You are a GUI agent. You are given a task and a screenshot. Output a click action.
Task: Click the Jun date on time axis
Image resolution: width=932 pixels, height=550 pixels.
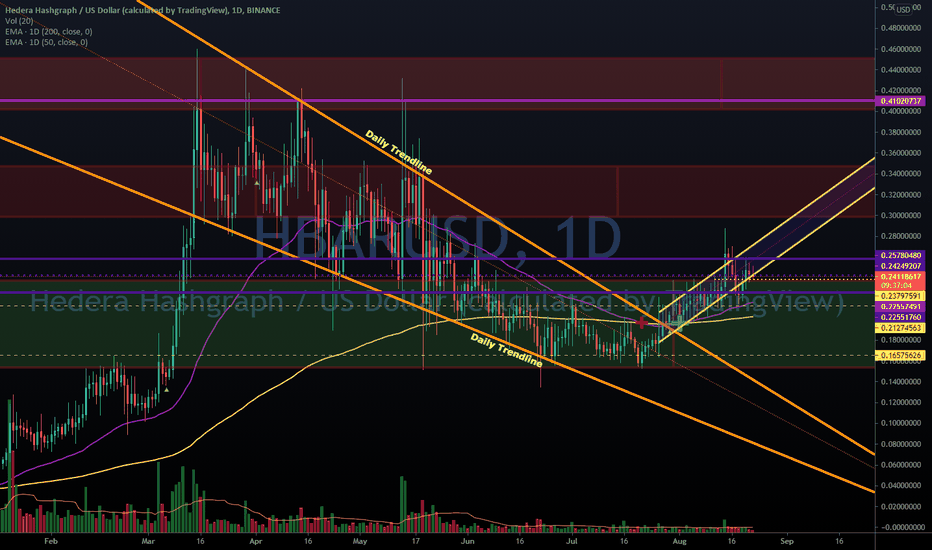(x=468, y=542)
